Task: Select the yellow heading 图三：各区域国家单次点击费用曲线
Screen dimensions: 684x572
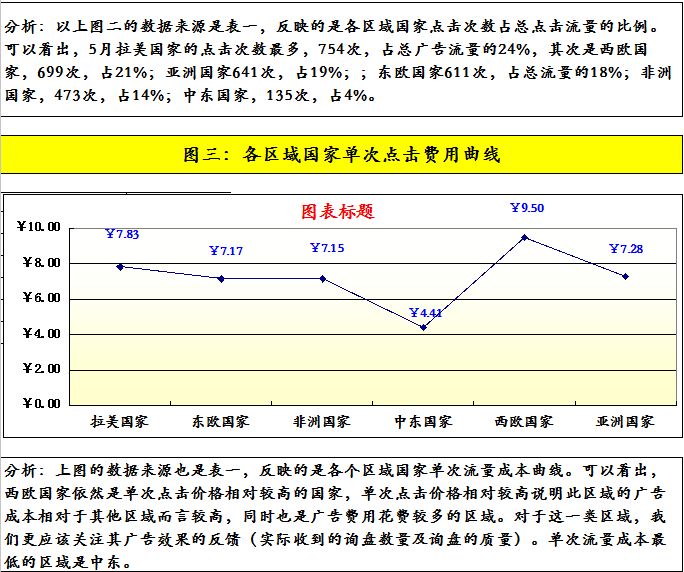Action: [341, 154]
